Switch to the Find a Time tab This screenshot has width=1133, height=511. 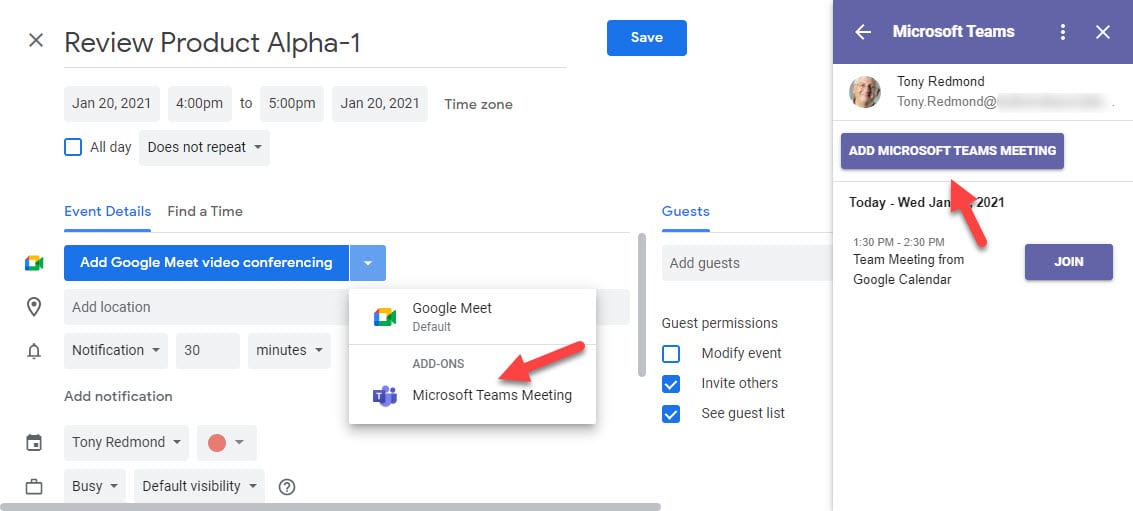(x=205, y=211)
